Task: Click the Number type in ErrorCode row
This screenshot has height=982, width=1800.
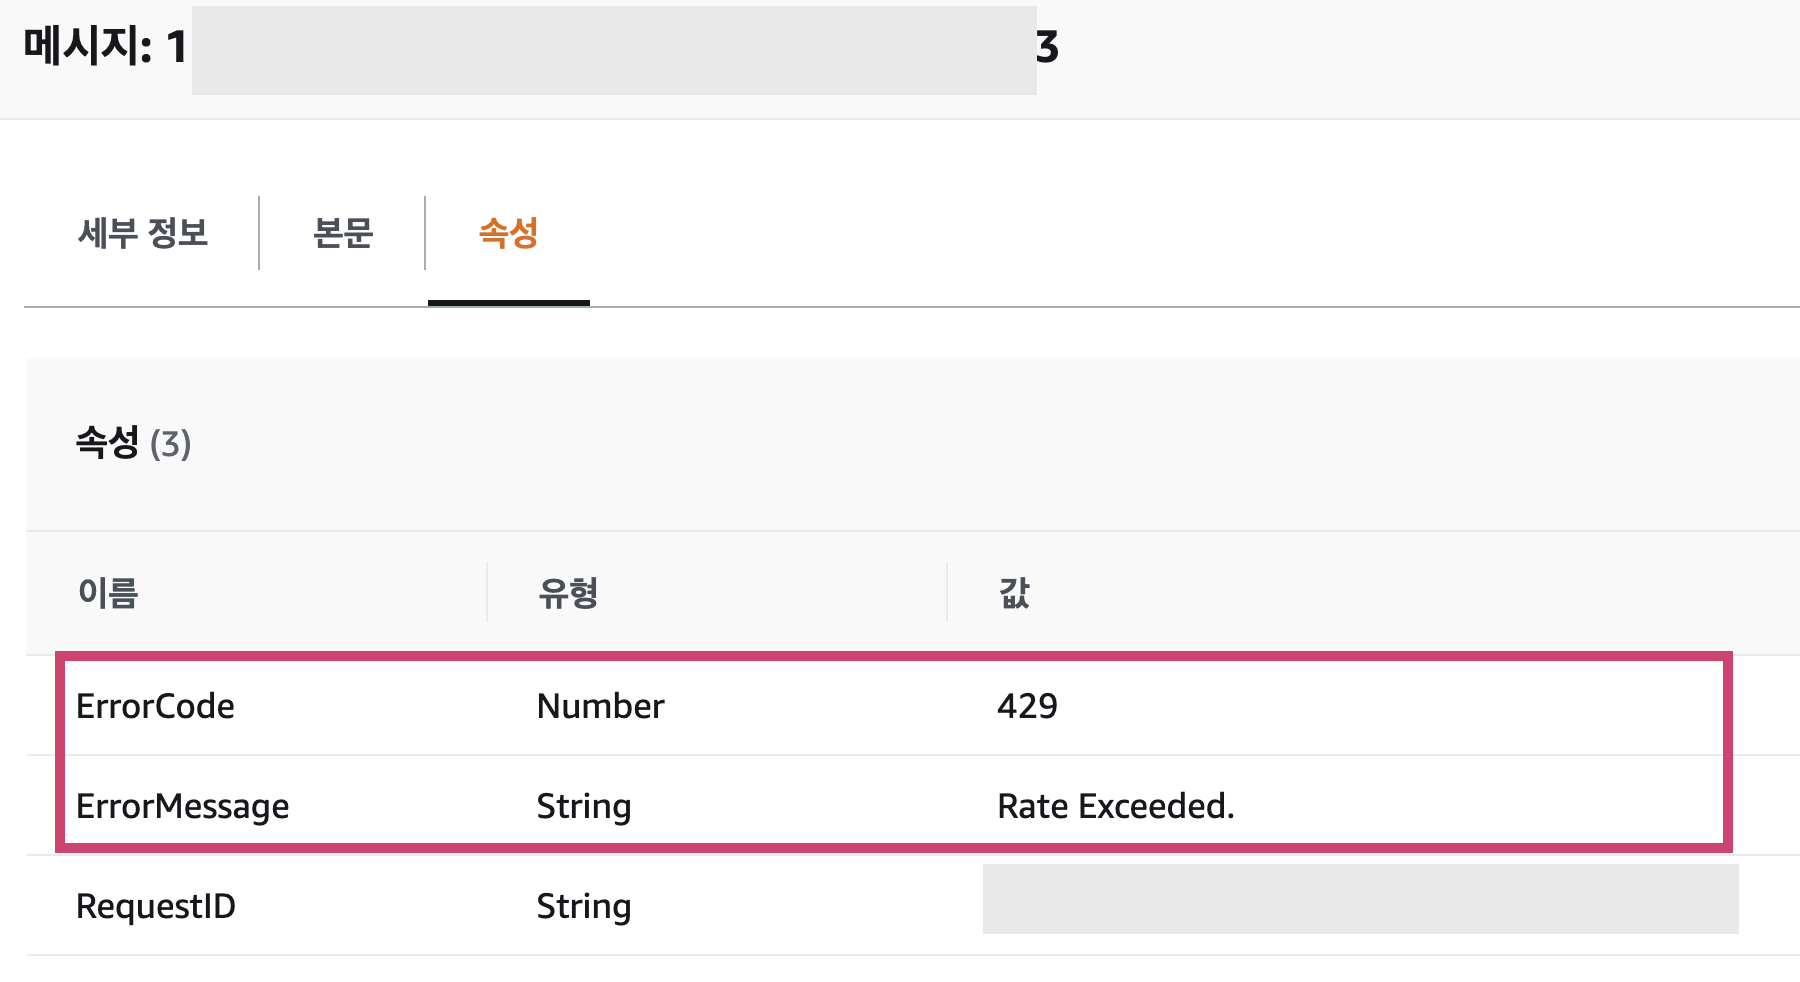Action: click(600, 706)
